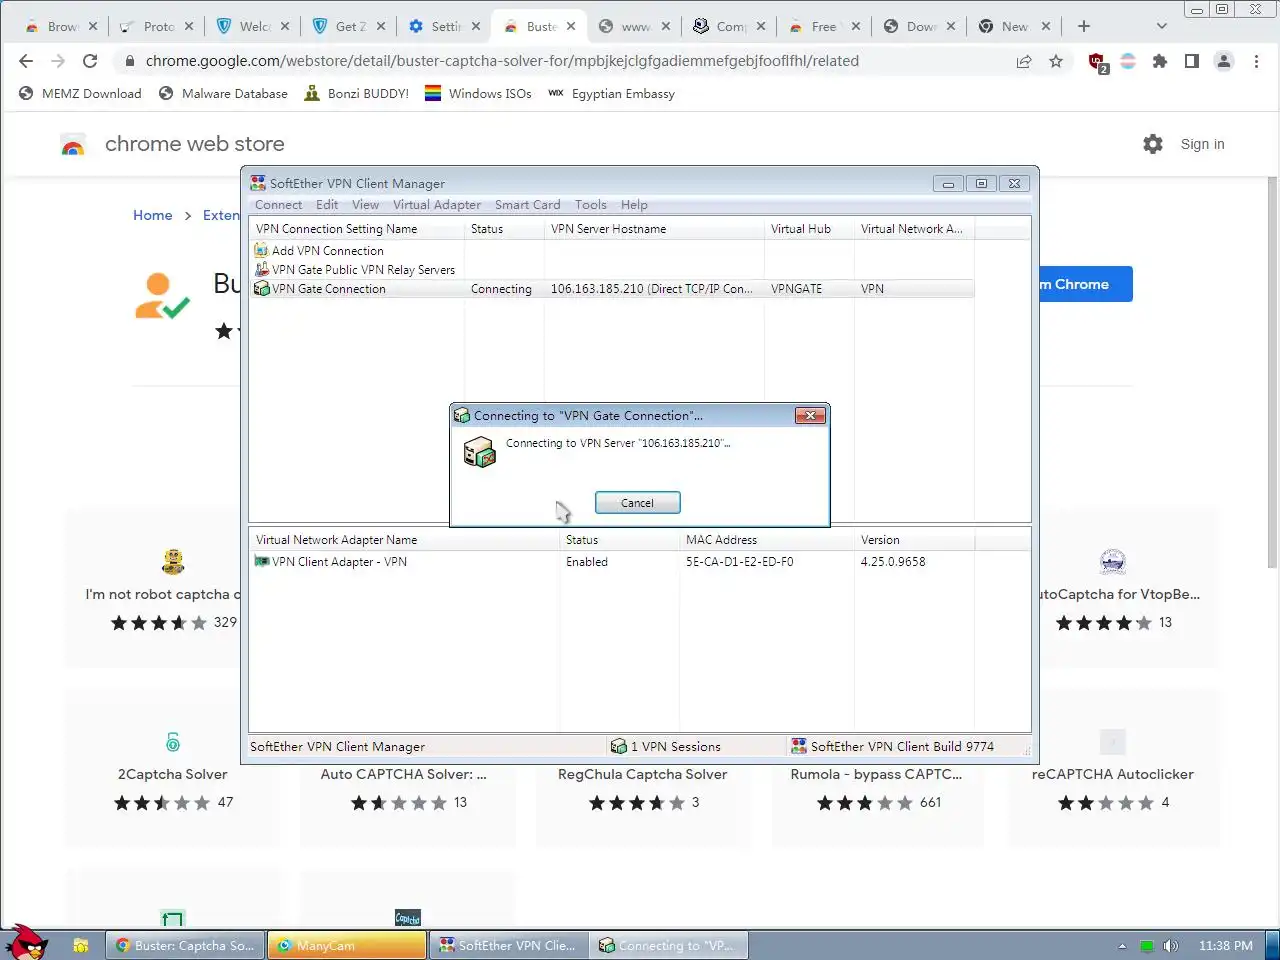Open the Virtual Adapter menu
This screenshot has width=1280, height=960.
pos(436,205)
